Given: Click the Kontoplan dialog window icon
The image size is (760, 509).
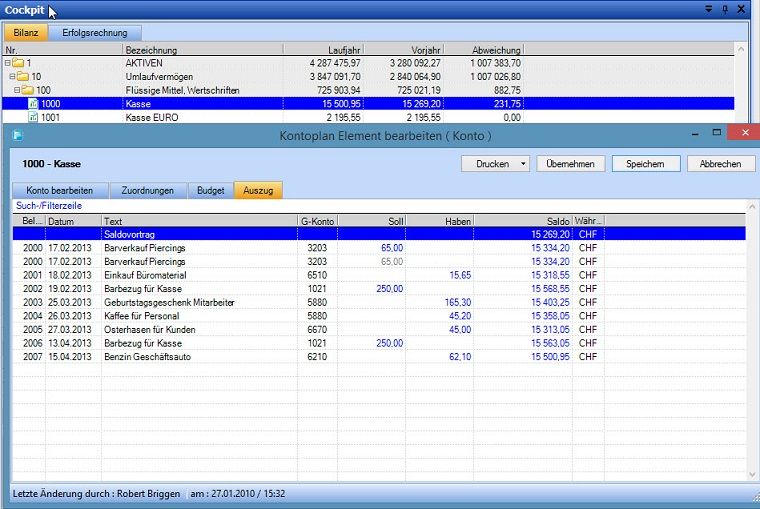Looking at the screenshot, I should [x=17, y=133].
